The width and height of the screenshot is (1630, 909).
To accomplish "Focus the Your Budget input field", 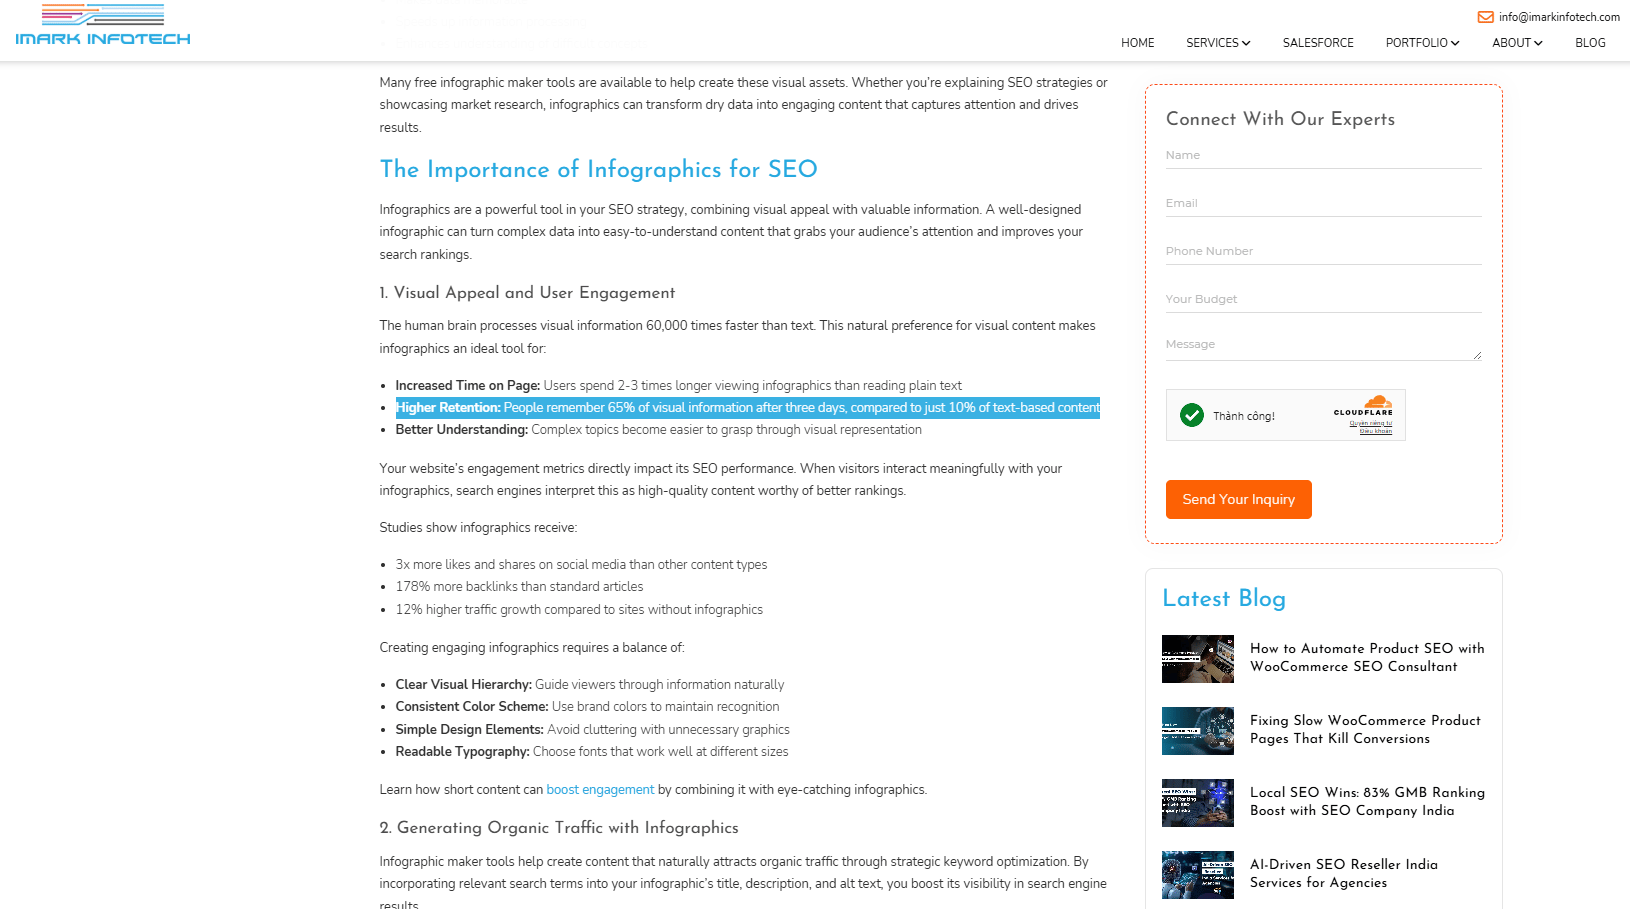I will [x=1324, y=299].
